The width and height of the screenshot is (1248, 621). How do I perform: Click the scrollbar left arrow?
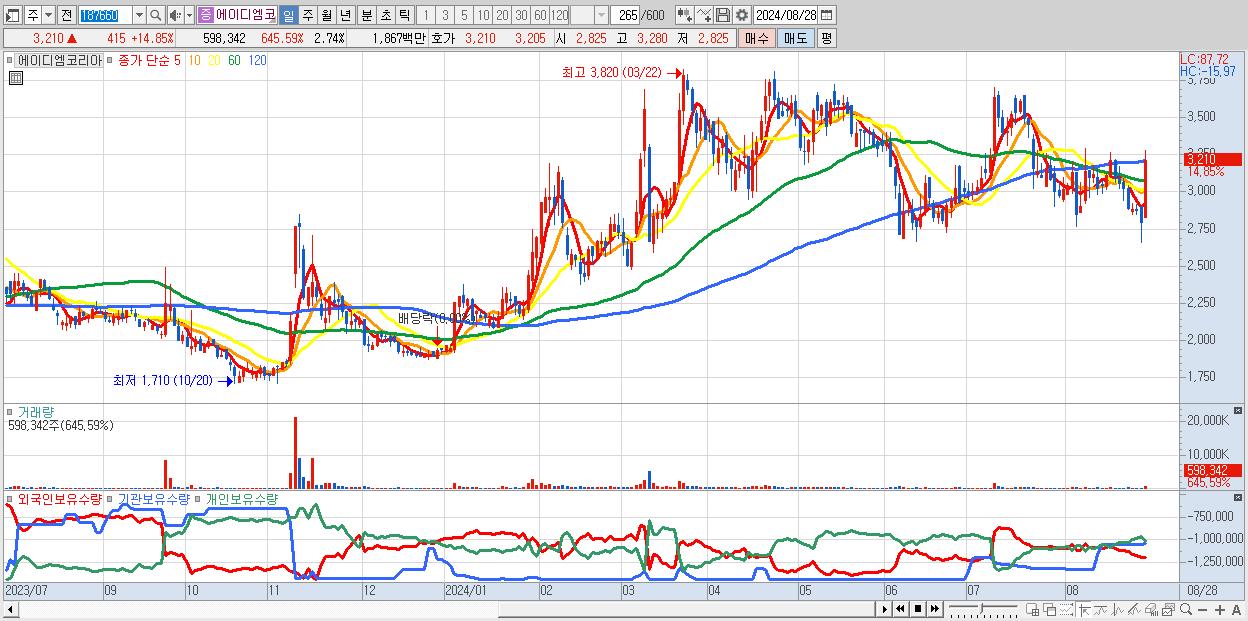[11, 609]
